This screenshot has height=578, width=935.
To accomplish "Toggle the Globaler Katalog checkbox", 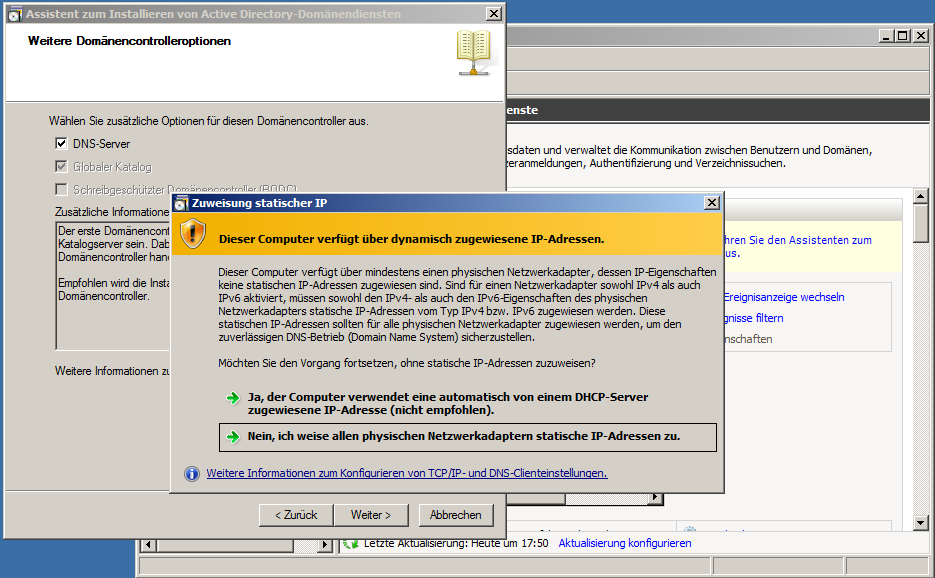I will (61, 166).
